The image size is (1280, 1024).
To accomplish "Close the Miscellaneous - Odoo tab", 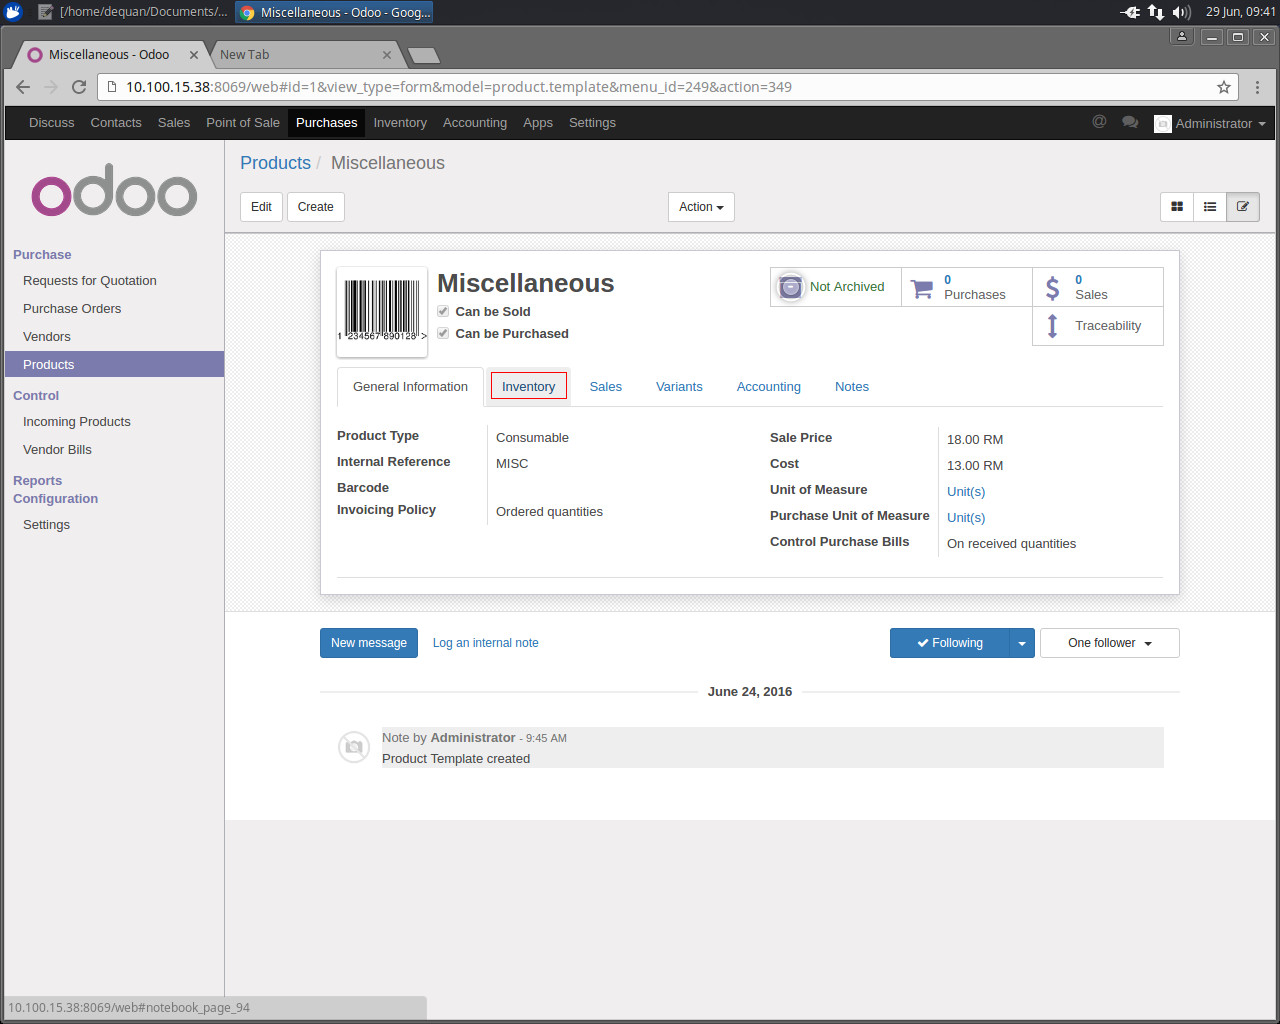I will (x=194, y=55).
